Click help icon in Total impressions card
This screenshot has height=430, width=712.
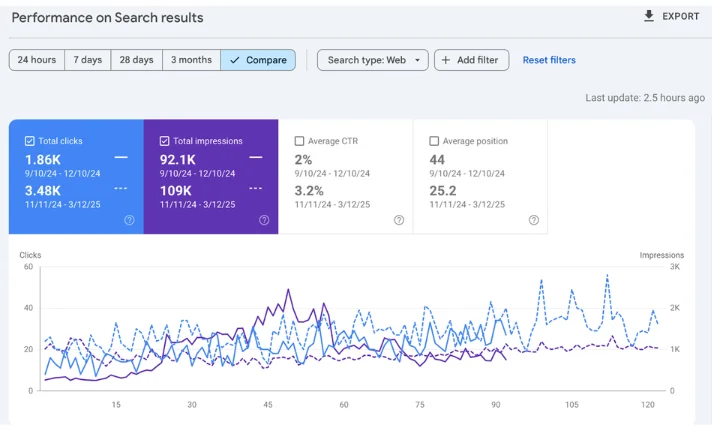coord(264,220)
